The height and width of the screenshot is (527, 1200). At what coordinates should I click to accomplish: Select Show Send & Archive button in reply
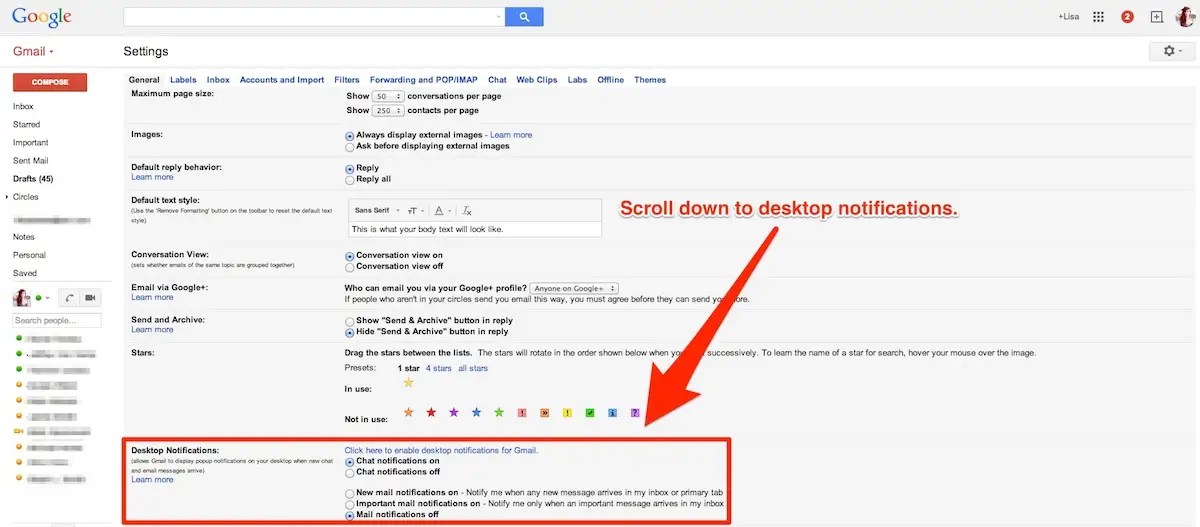[x=349, y=321]
